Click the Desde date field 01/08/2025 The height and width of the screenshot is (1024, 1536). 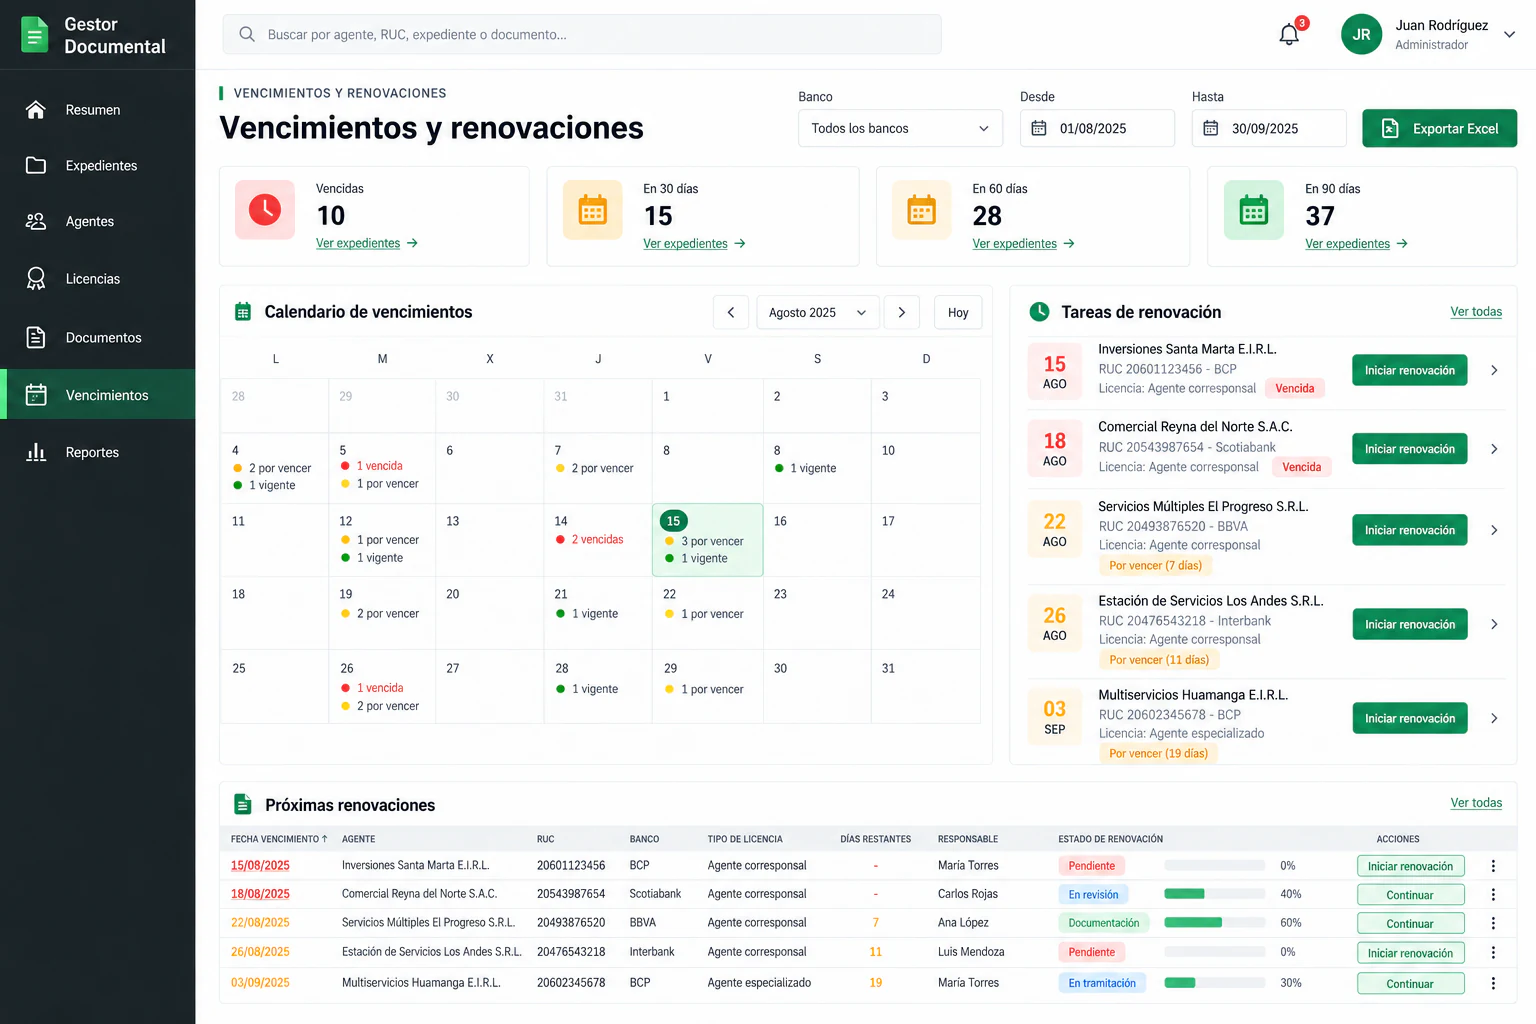[x=1097, y=128]
